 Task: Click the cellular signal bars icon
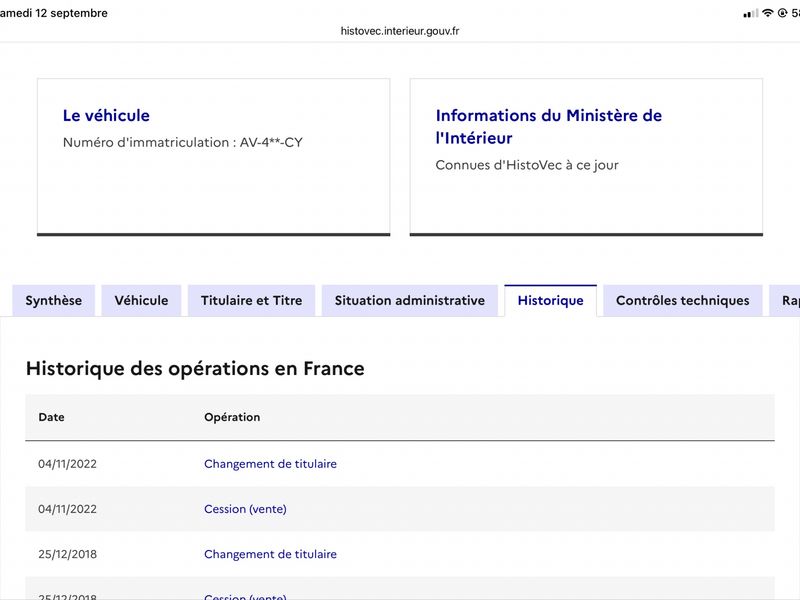[751, 14]
